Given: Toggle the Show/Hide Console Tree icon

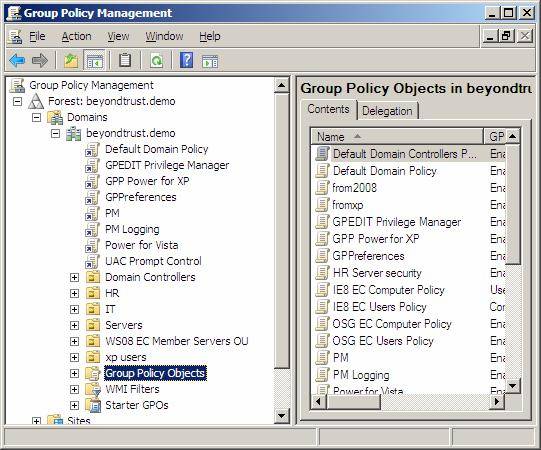Looking at the screenshot, I should click(95, 61).
